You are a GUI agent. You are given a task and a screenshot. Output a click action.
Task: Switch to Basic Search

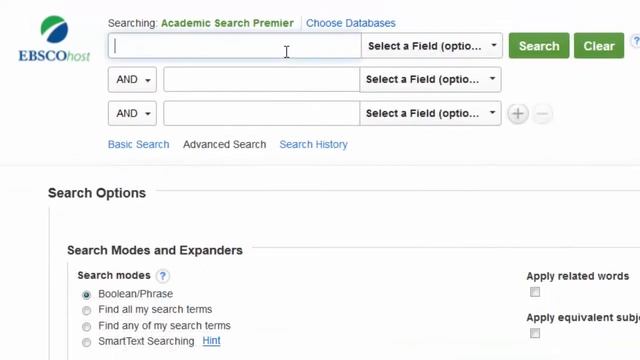coord(138,144)
